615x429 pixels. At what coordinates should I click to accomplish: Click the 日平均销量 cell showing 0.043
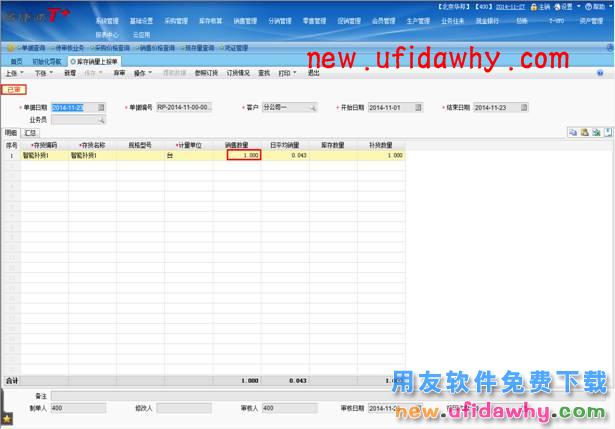click(285, 155)
